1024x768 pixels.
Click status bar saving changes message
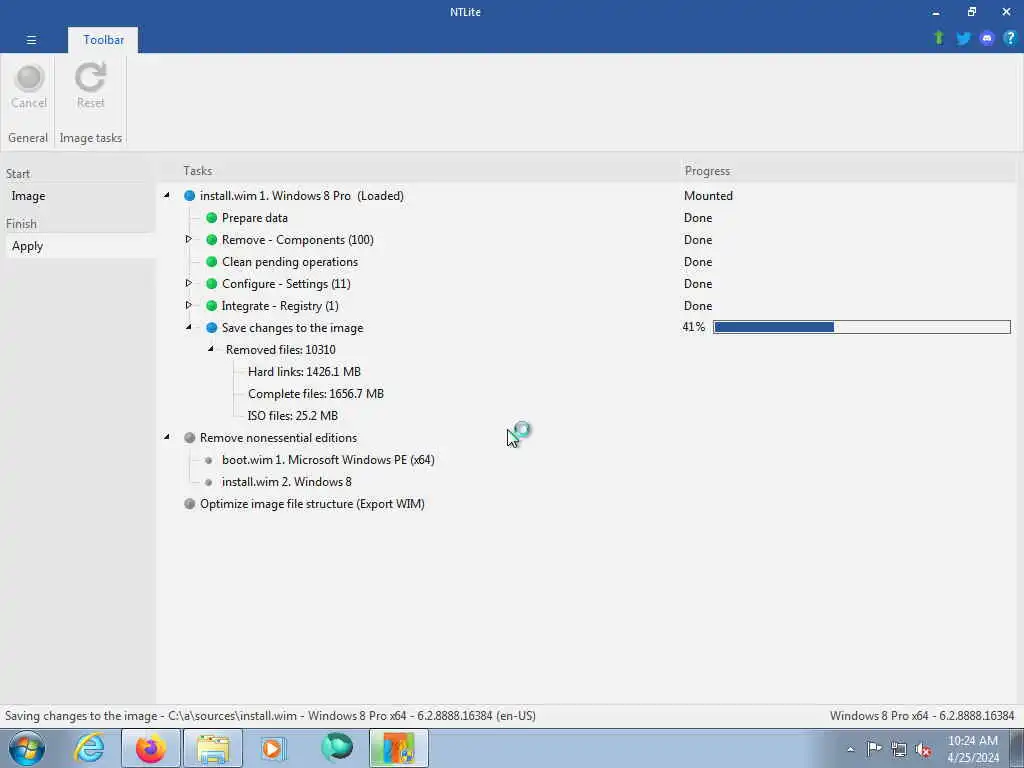(x=270, y=716)
